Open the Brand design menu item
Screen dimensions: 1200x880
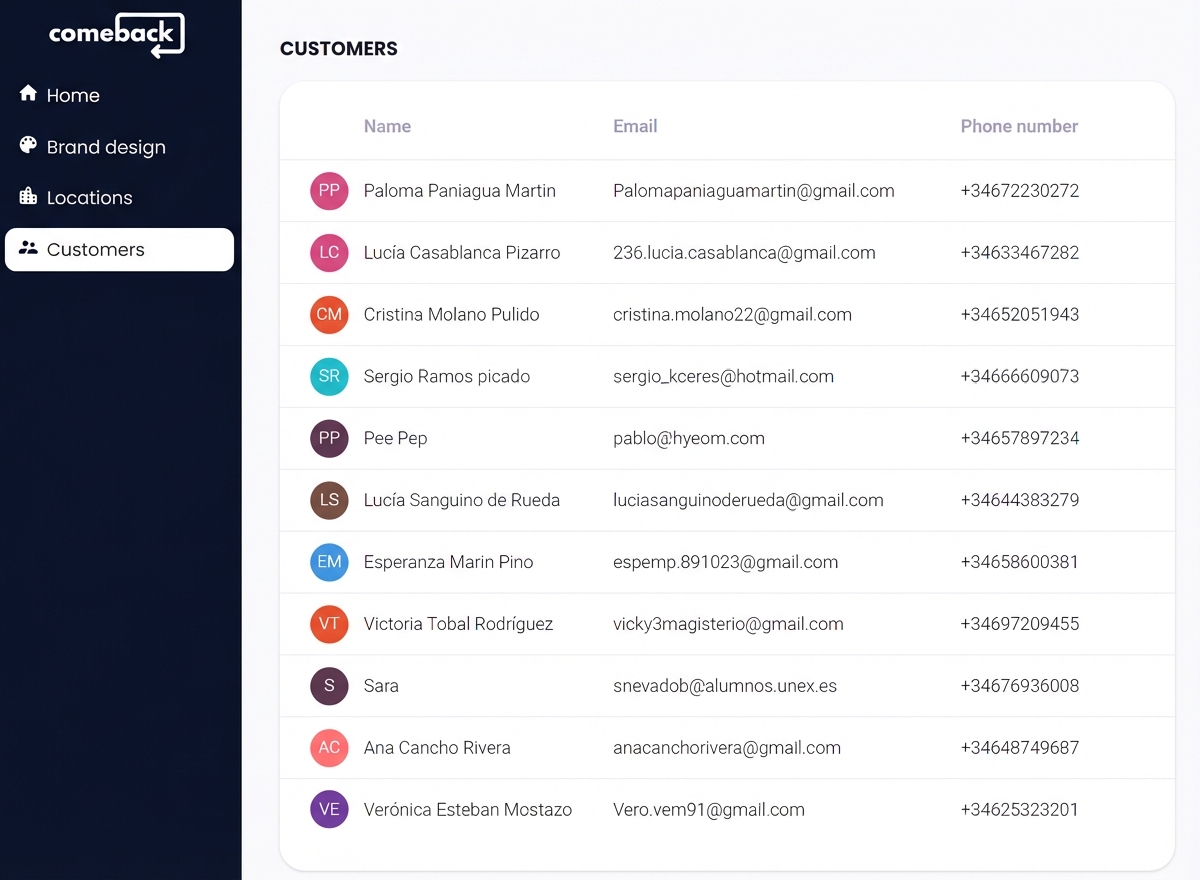coord(106,147)
